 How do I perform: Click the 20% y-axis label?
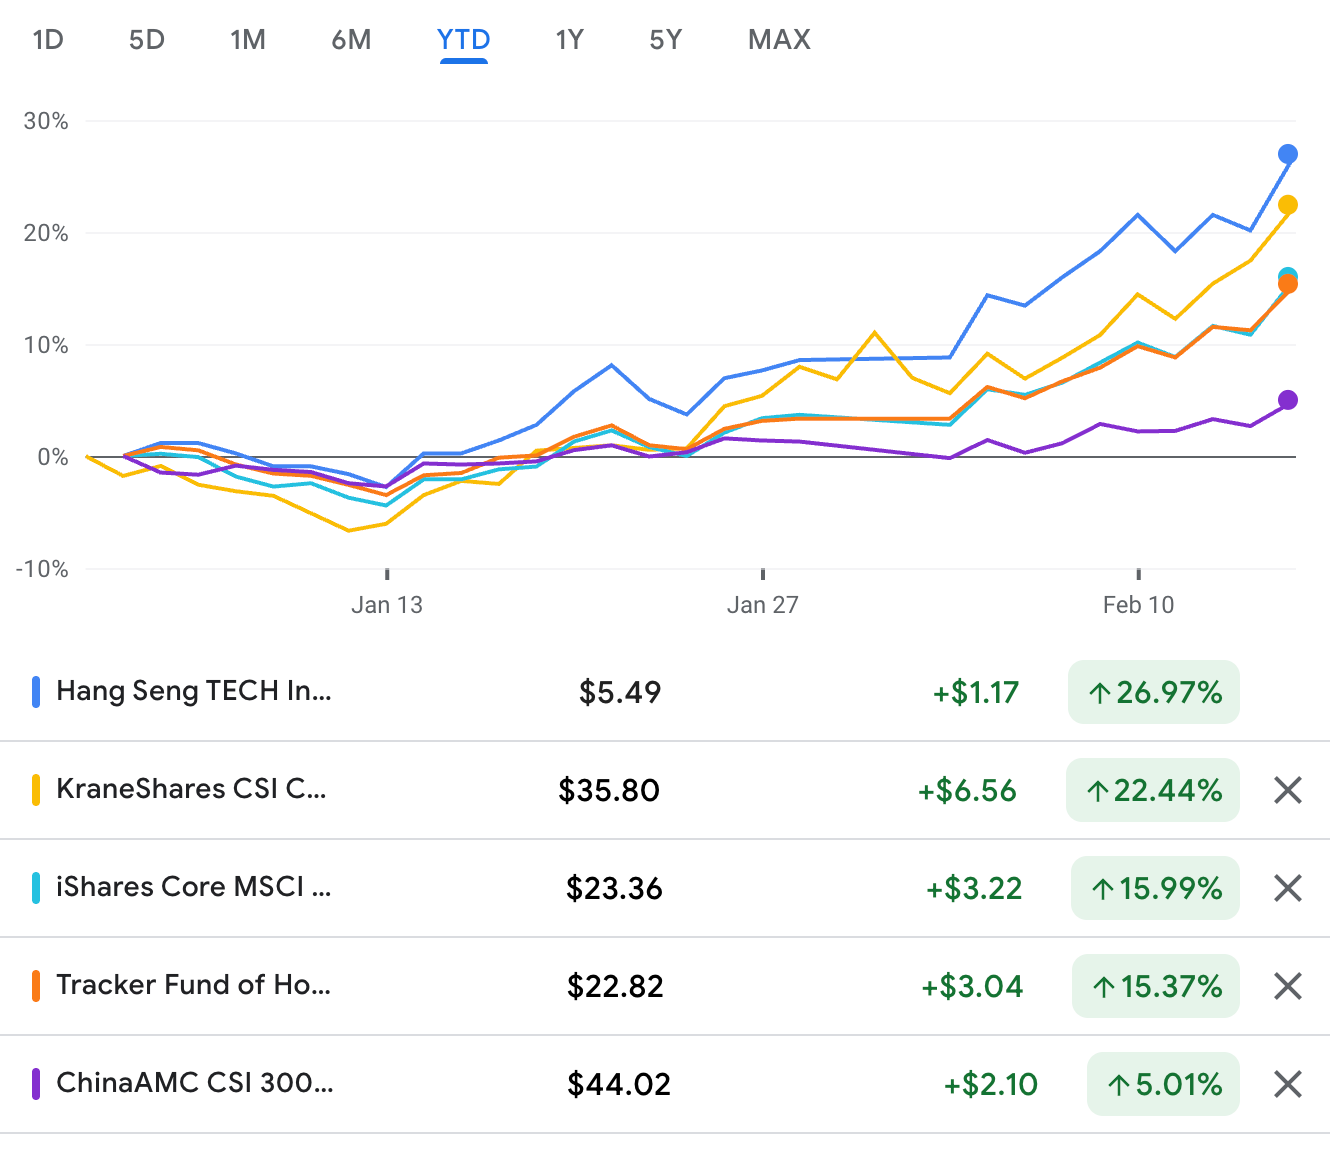point(46,233)
